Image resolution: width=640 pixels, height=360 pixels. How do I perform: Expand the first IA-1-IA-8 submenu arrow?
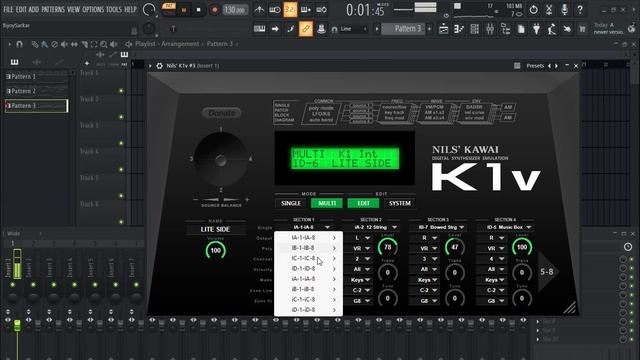[334, 238]
